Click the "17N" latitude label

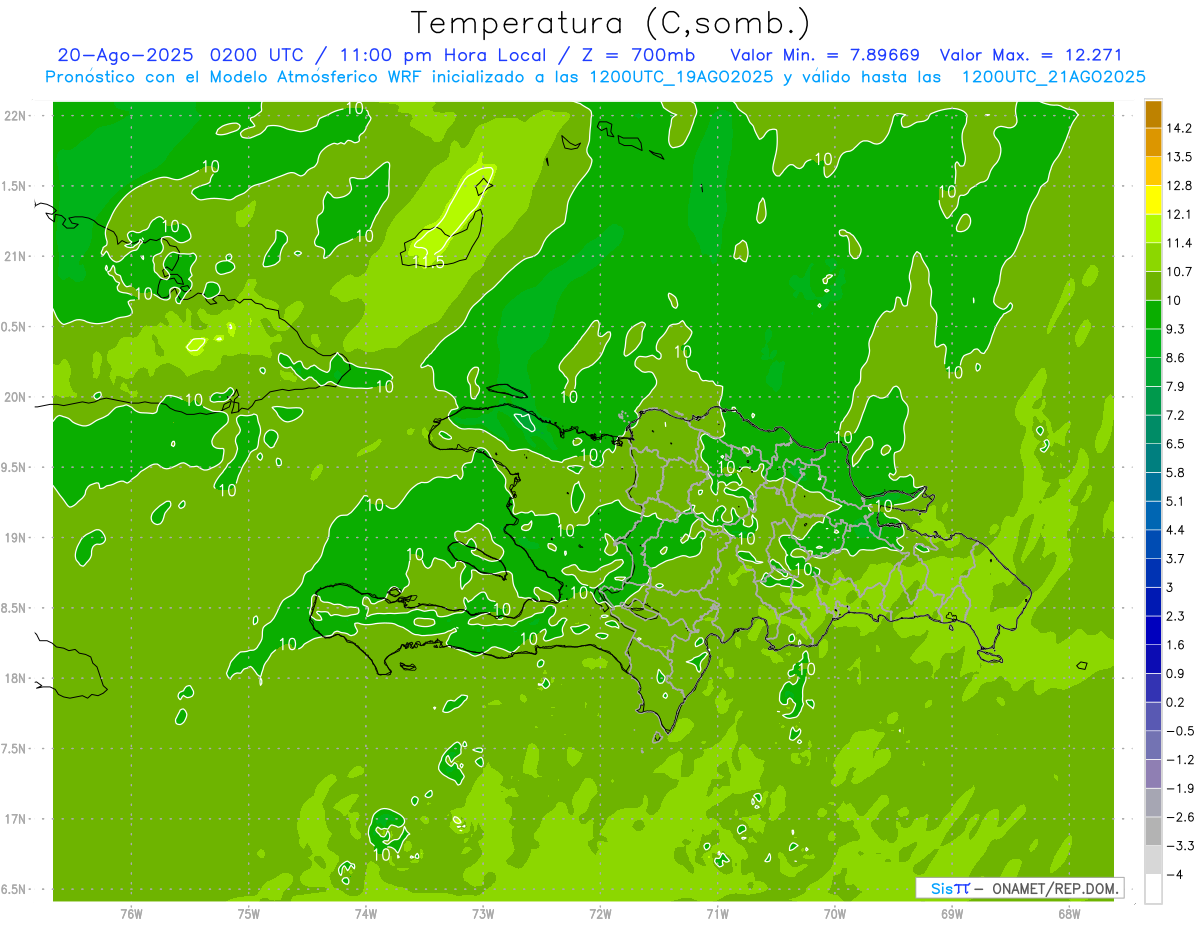pos(16,819)
